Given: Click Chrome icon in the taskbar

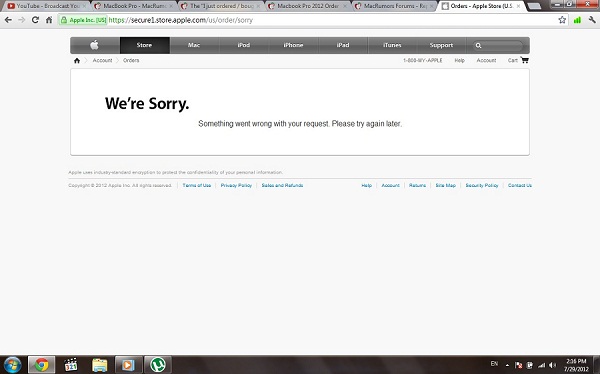Looking at the screenshot, I should tap(41, 364).
